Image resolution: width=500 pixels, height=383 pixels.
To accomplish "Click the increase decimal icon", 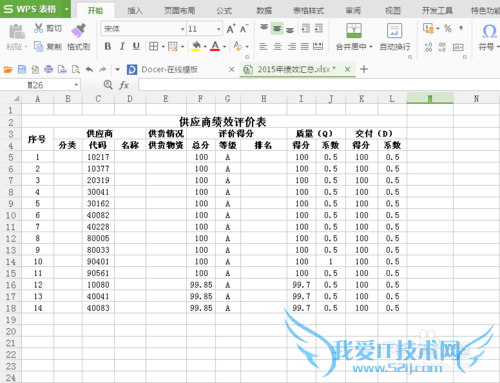I will pos(428,47).
